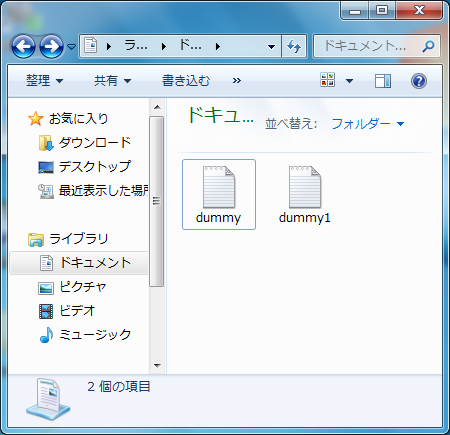Click the dummy1 file name label
Image resolution: width=450 pixels, height=435 pixels.
pos(305,218)
